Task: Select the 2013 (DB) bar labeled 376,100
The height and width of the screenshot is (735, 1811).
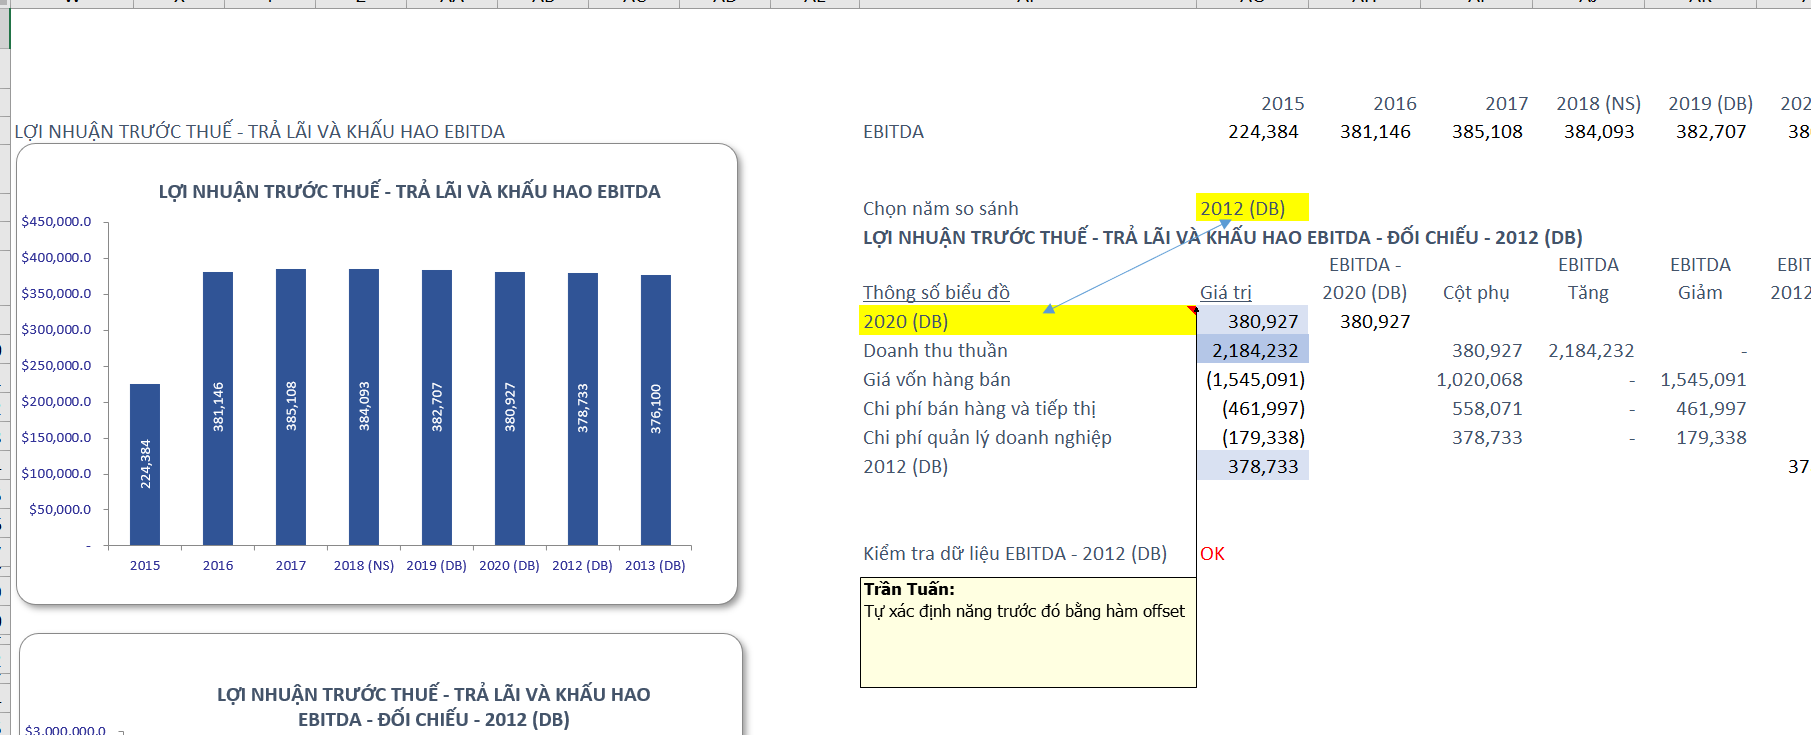Action: click(656, 409)
